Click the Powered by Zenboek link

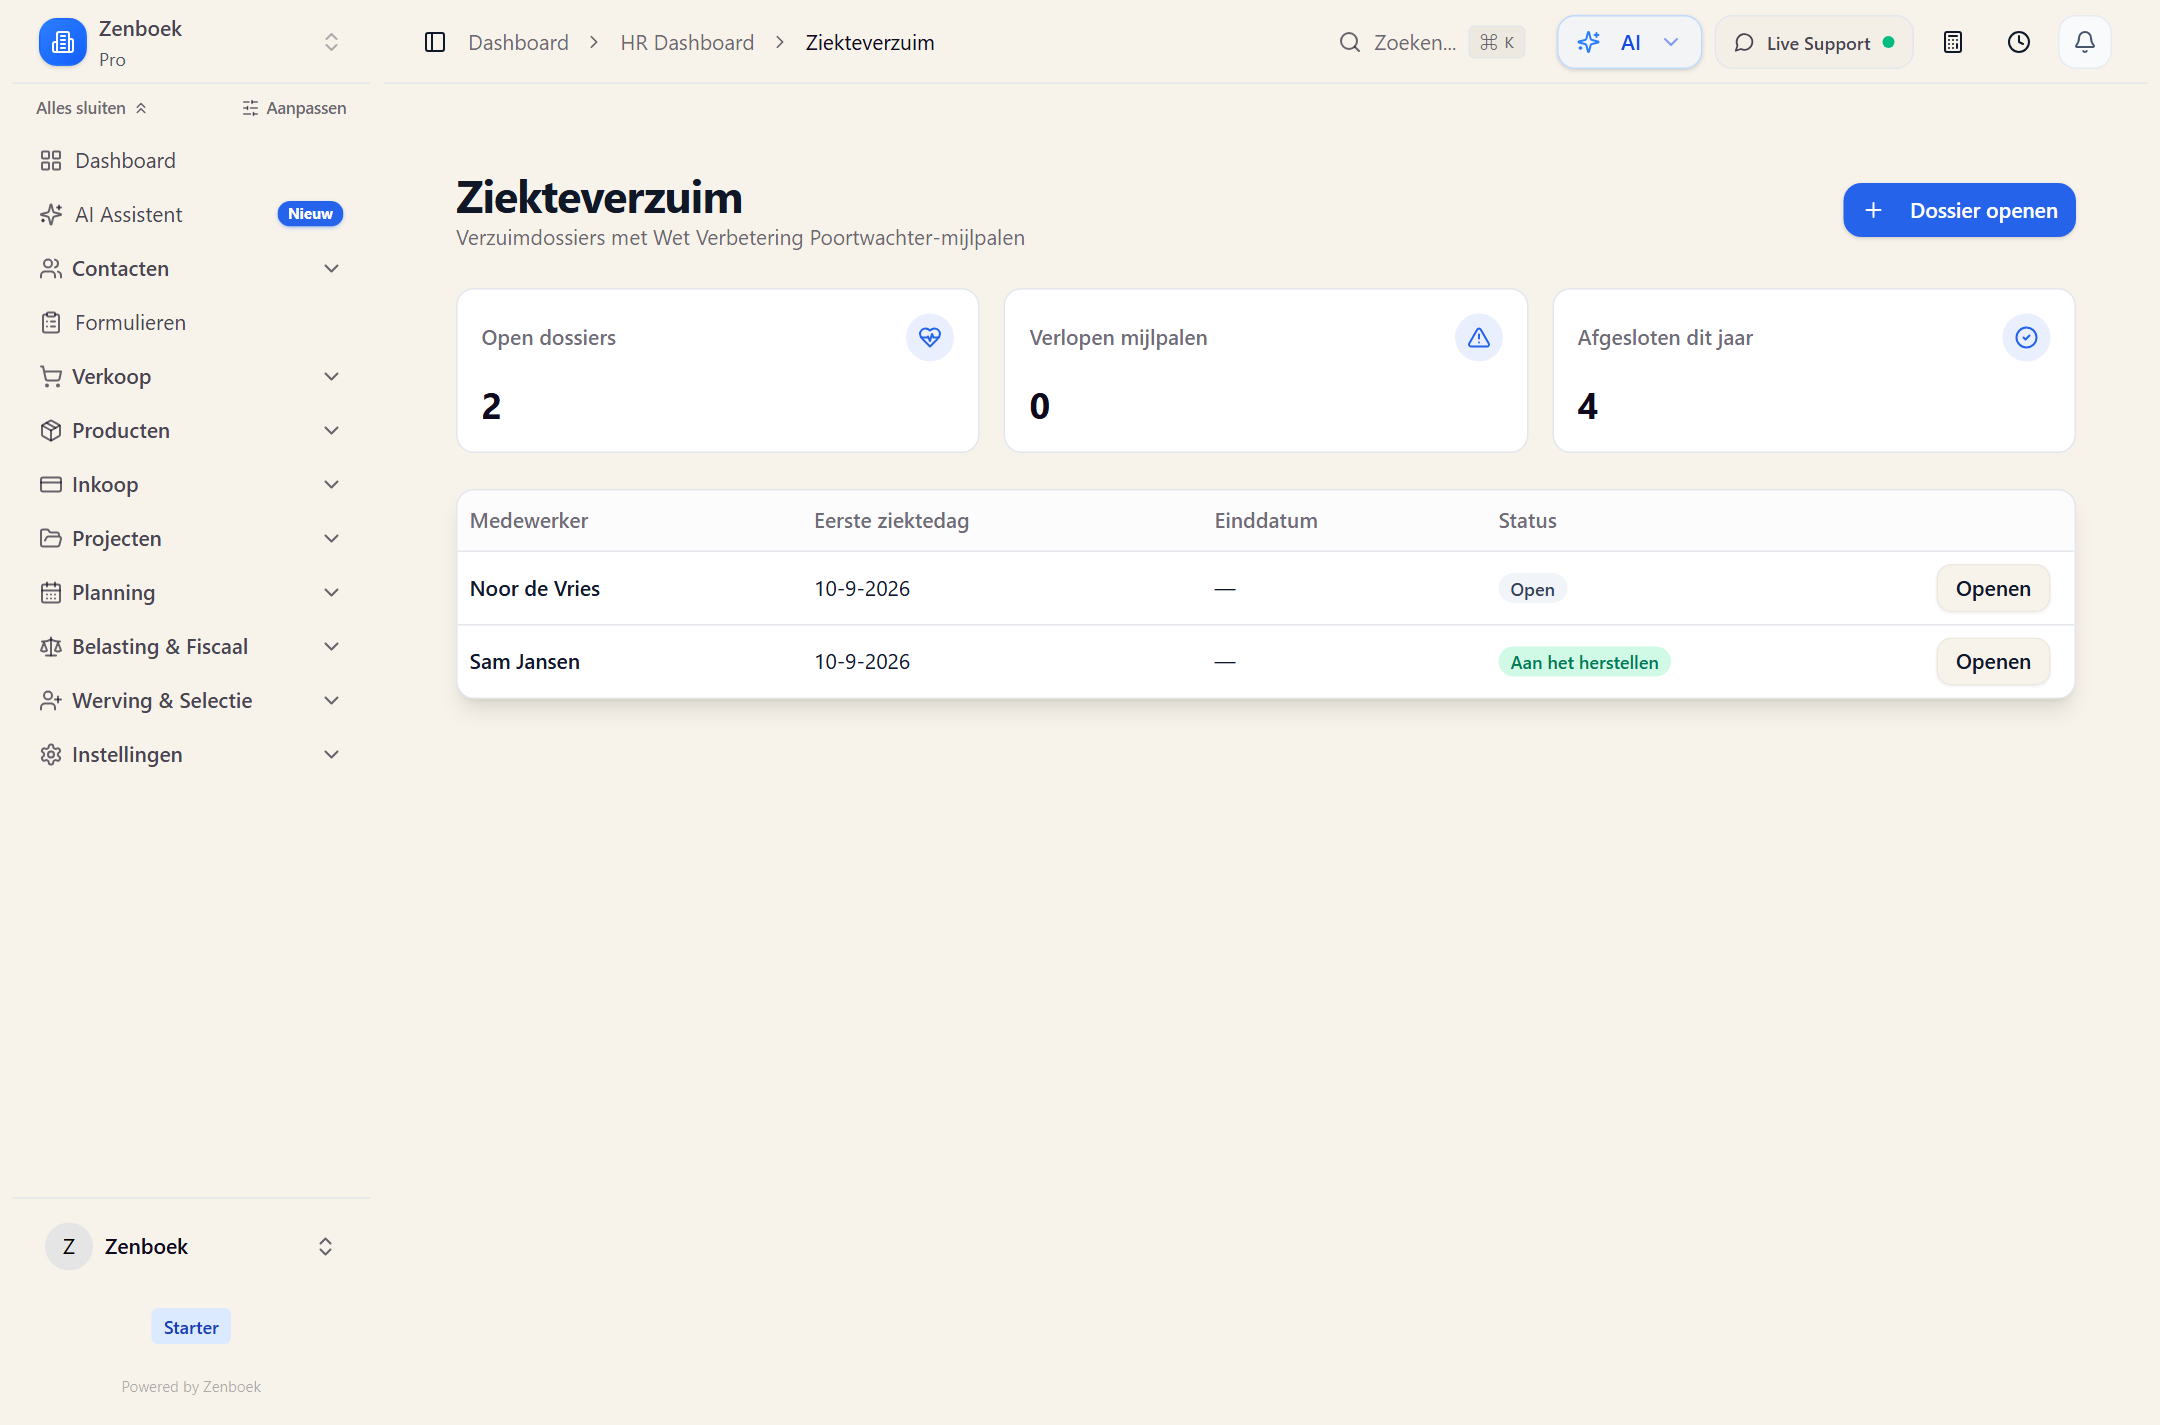pos(191,1387)
